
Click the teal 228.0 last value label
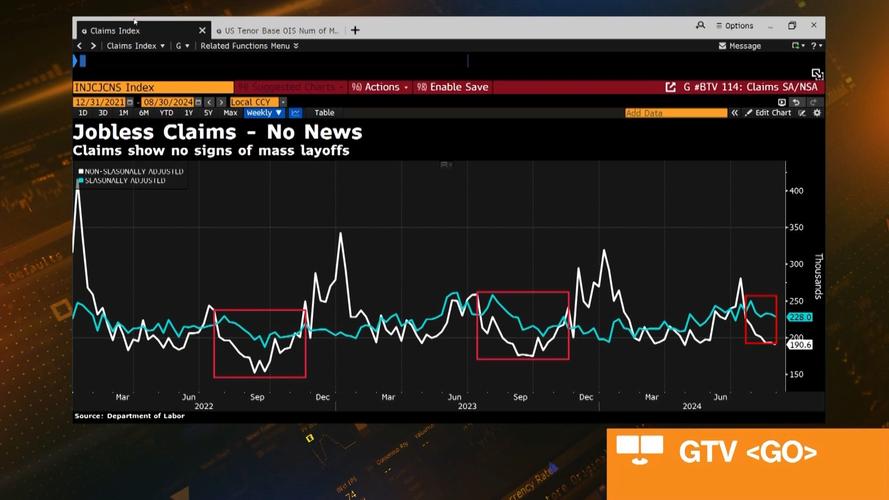800,317
